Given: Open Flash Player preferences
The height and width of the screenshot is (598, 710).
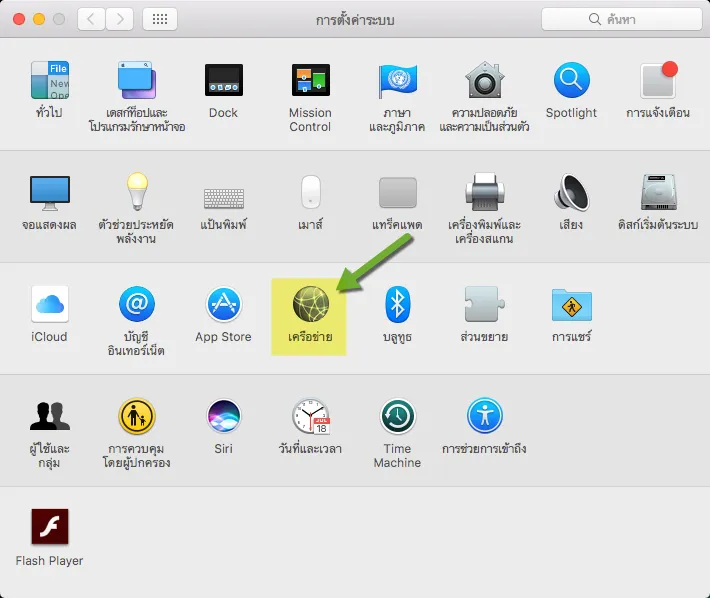Looking at the screenshot, I should click(49, 526).
